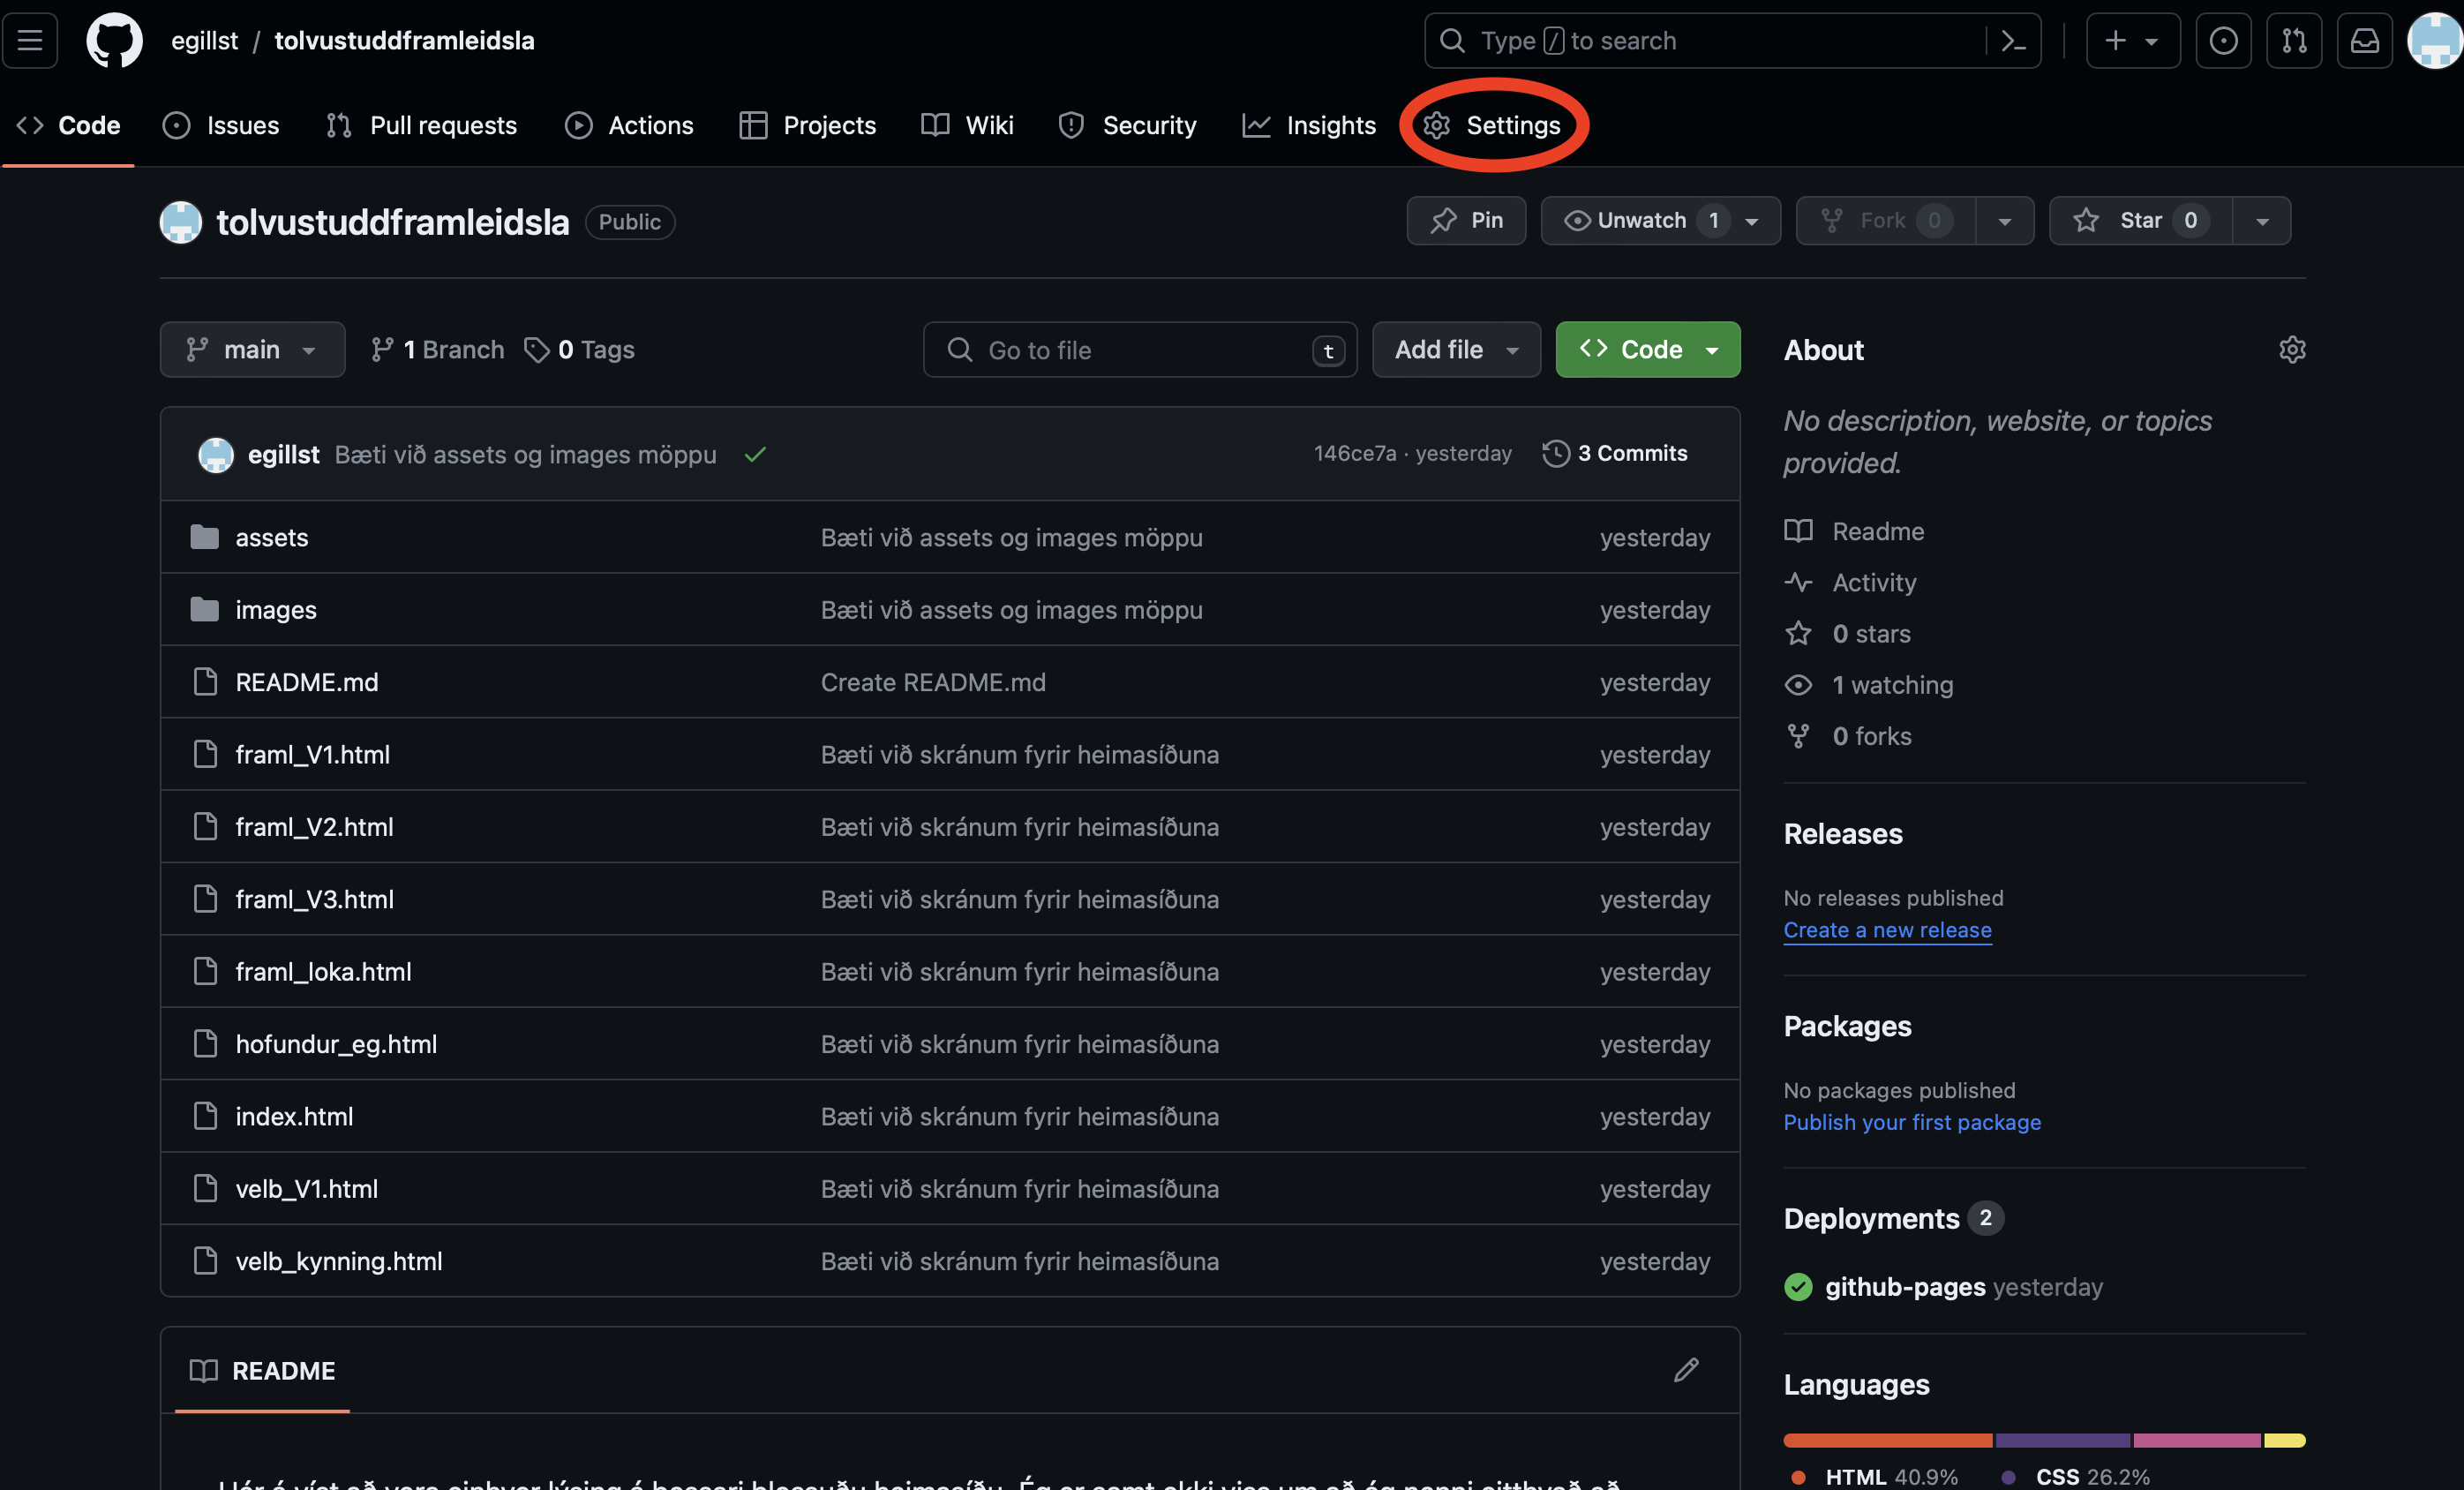The image size is (2464, 1490).
Task: Click the CSS purple language bar segment
Action: click(2063, 1440)
